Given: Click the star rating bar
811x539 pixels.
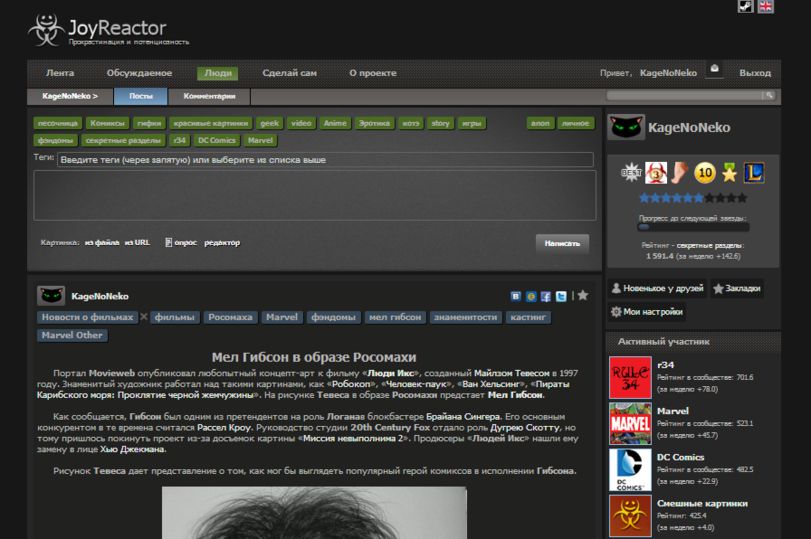Looking at the screenshot, I should tap(693, 198).
